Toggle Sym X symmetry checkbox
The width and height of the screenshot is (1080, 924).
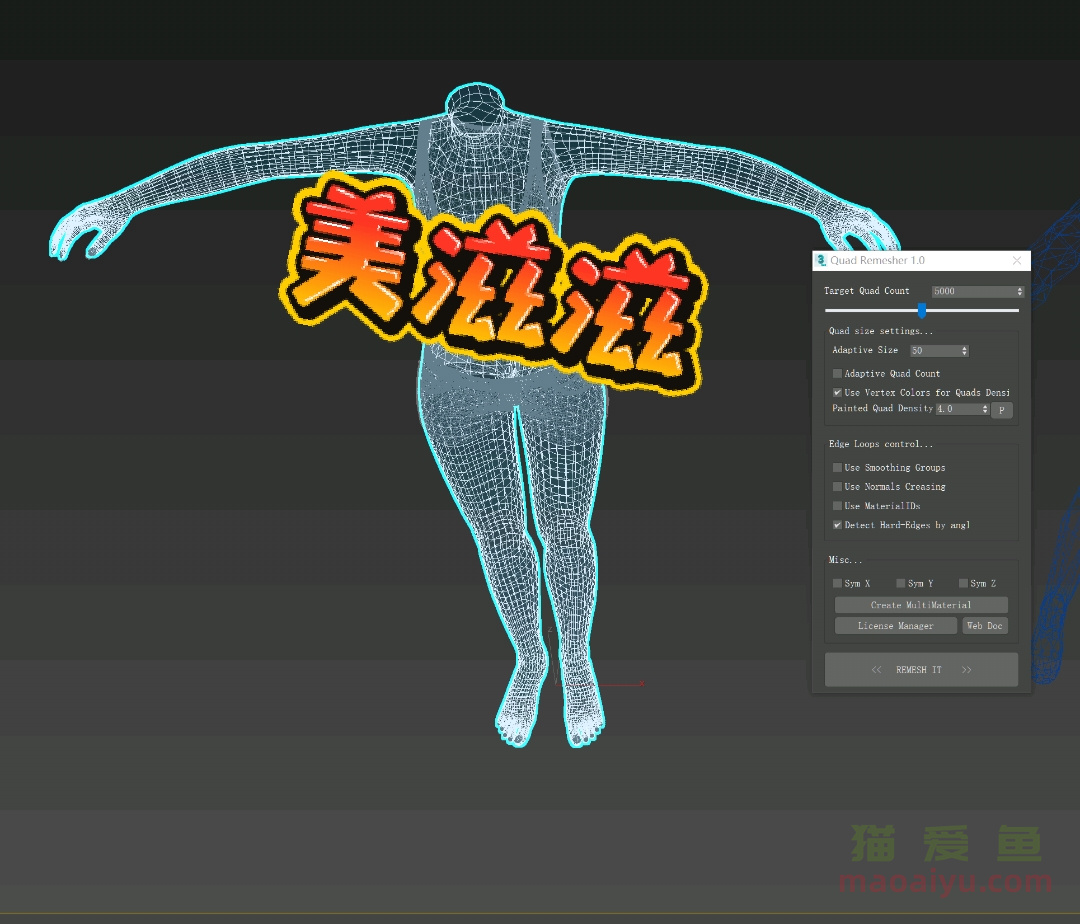(838, 584)
